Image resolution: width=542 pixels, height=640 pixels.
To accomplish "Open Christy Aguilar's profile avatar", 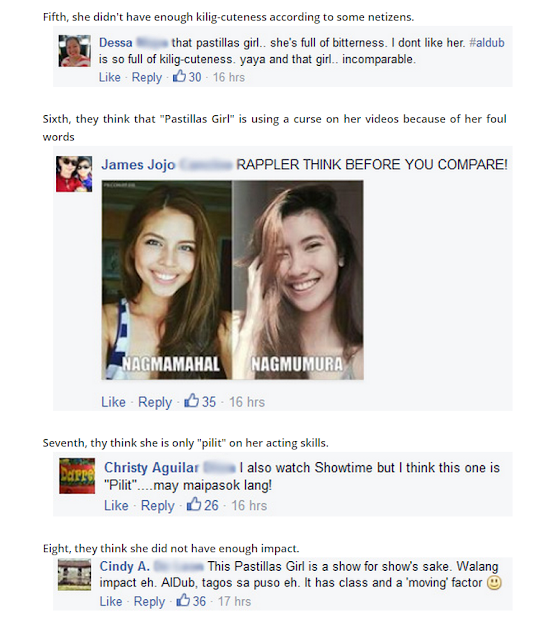I will pos(77,476).
